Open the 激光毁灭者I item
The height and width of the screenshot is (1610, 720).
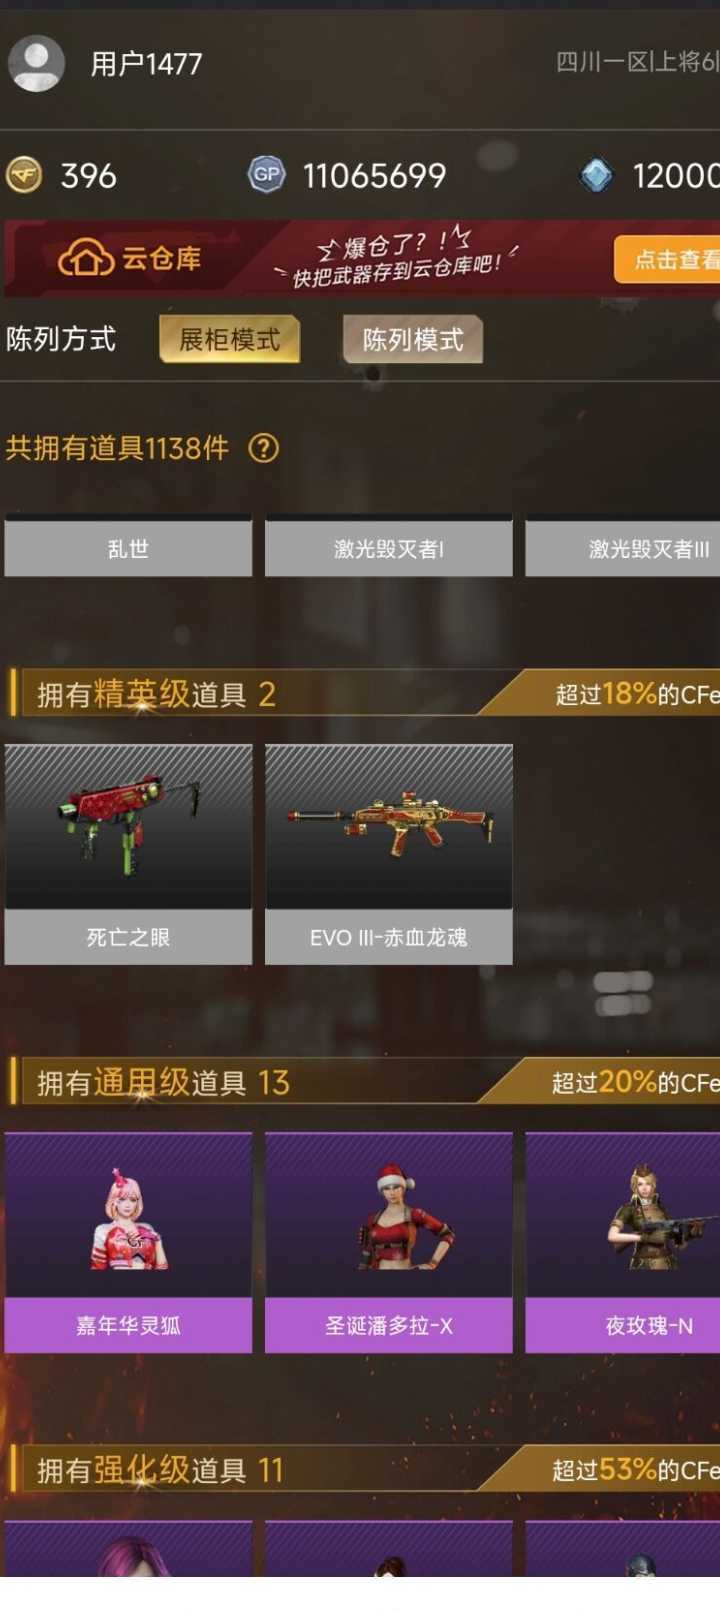click(x=389, y=548)
